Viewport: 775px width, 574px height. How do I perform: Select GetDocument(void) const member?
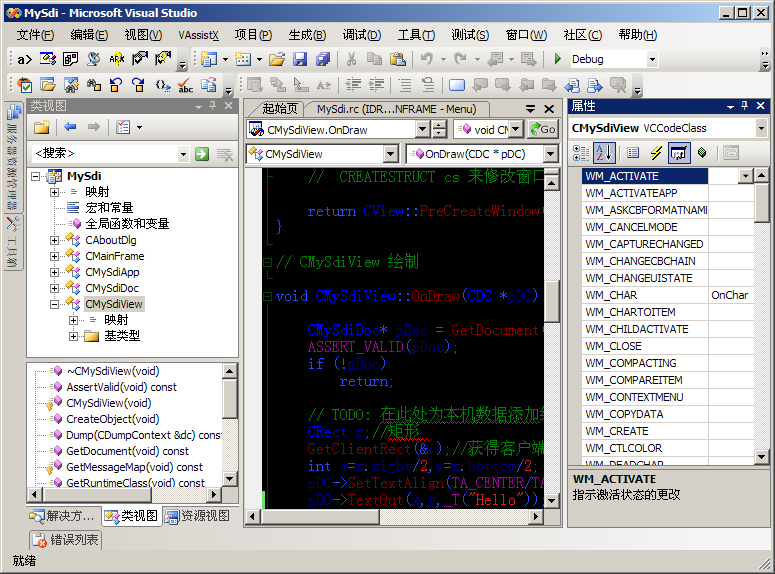click(128, 451)
